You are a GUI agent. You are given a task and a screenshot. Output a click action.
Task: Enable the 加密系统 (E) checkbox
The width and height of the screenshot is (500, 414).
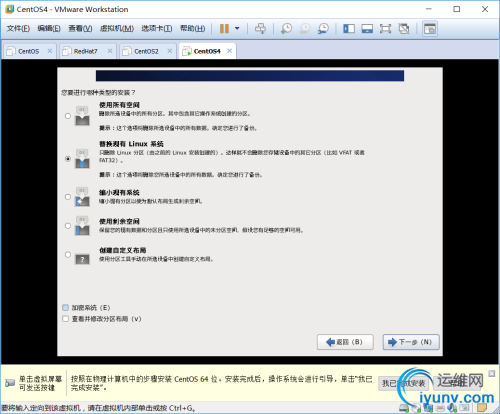[x=66, y=307]
